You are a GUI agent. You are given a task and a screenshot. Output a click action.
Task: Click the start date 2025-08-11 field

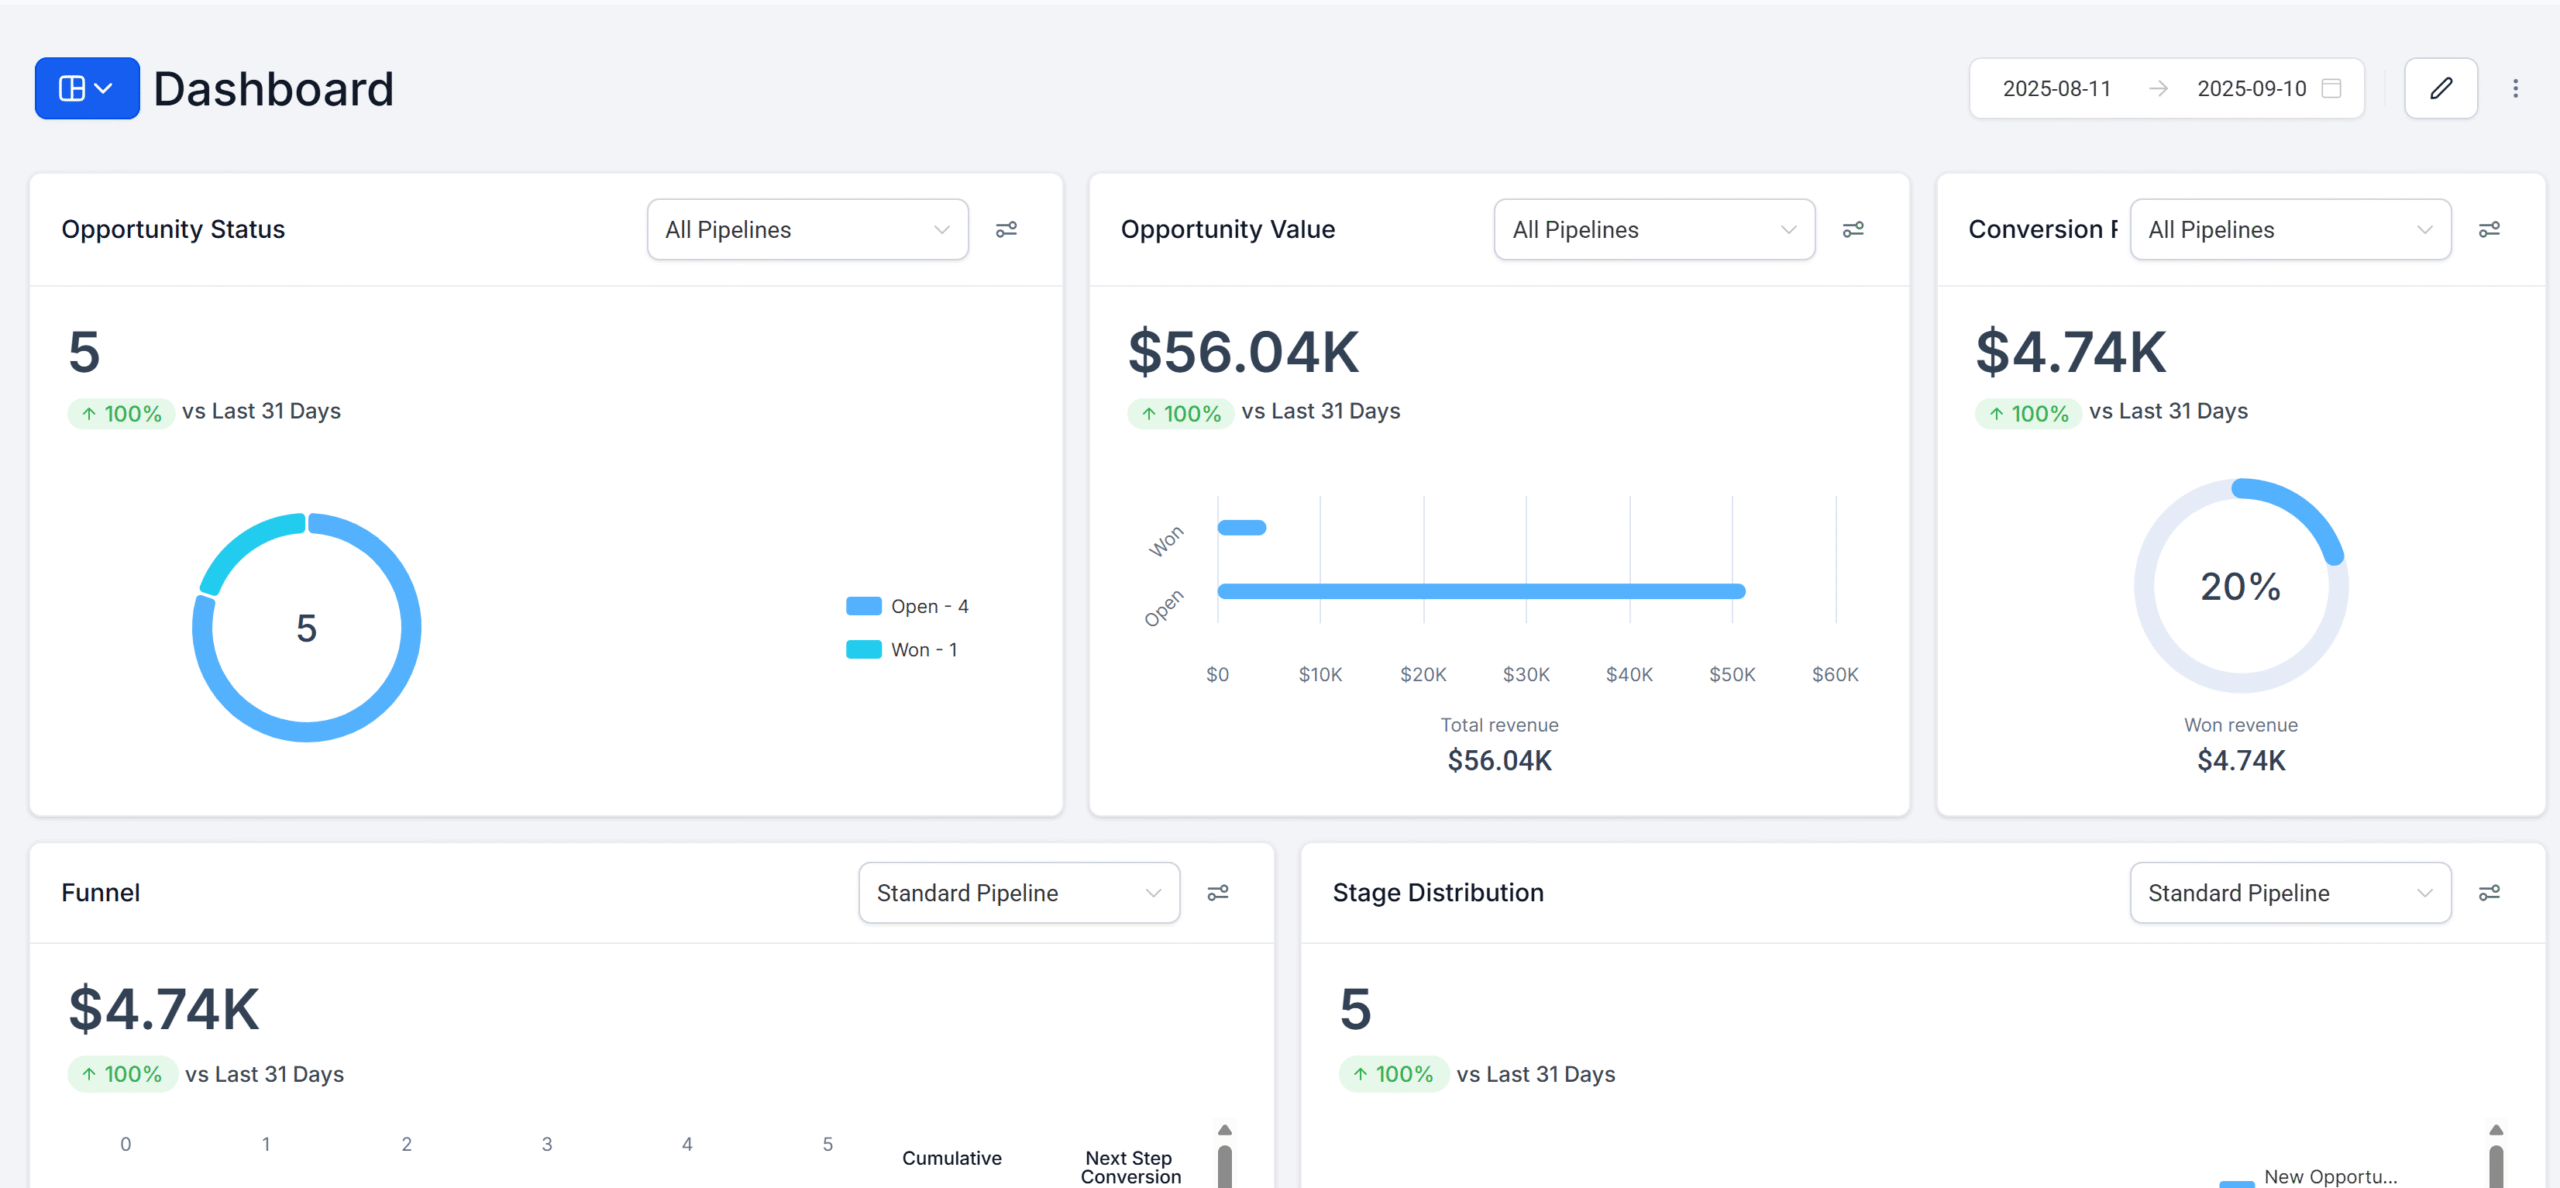click(2056, 89)
